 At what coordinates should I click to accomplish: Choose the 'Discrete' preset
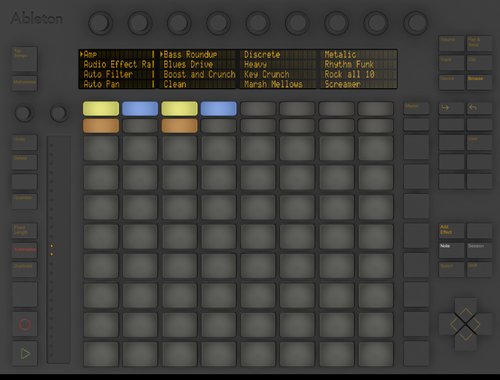[262, 54]
